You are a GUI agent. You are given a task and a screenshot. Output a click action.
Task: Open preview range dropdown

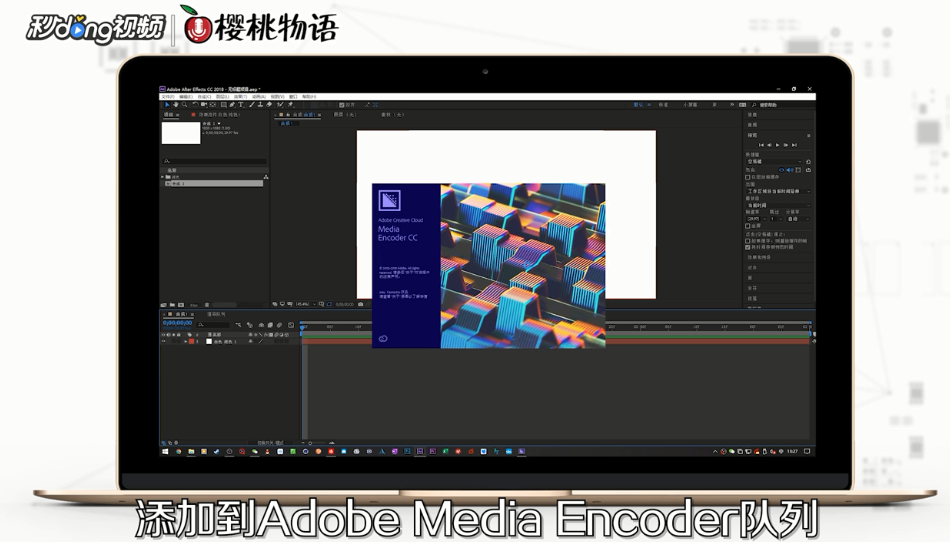(x=779, y=191)
